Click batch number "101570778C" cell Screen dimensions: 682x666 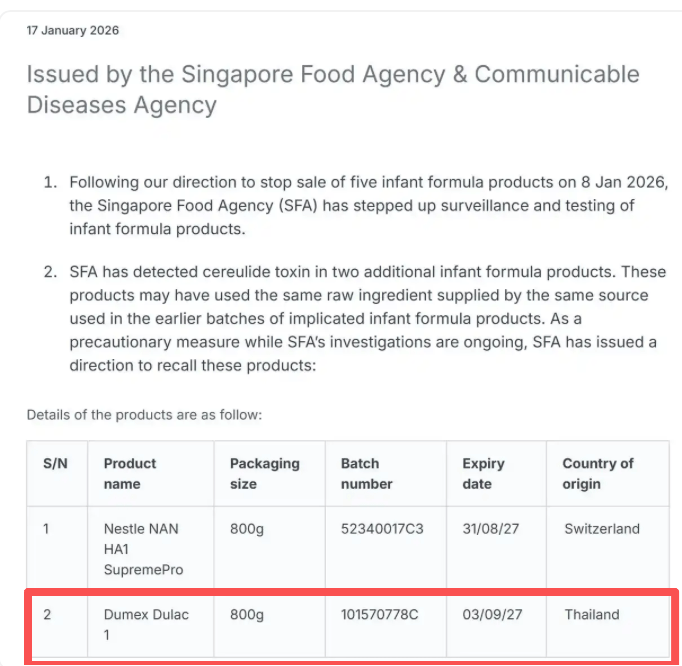380,615
